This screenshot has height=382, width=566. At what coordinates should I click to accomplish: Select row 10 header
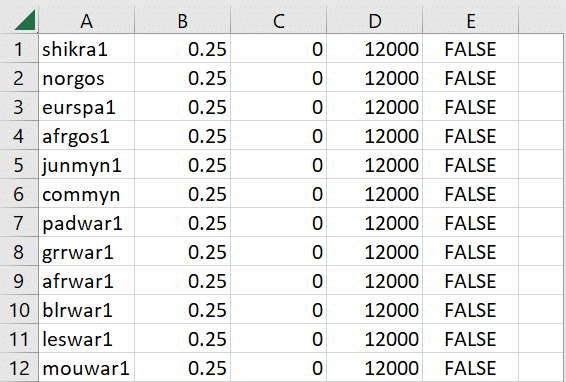(x=19, y=309)
